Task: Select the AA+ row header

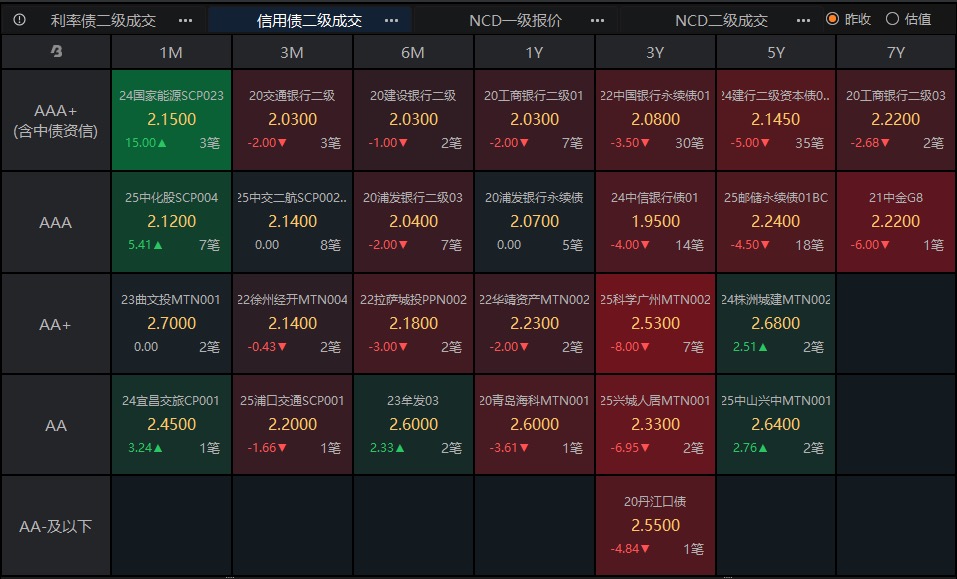Action: (x=56, y=324)
